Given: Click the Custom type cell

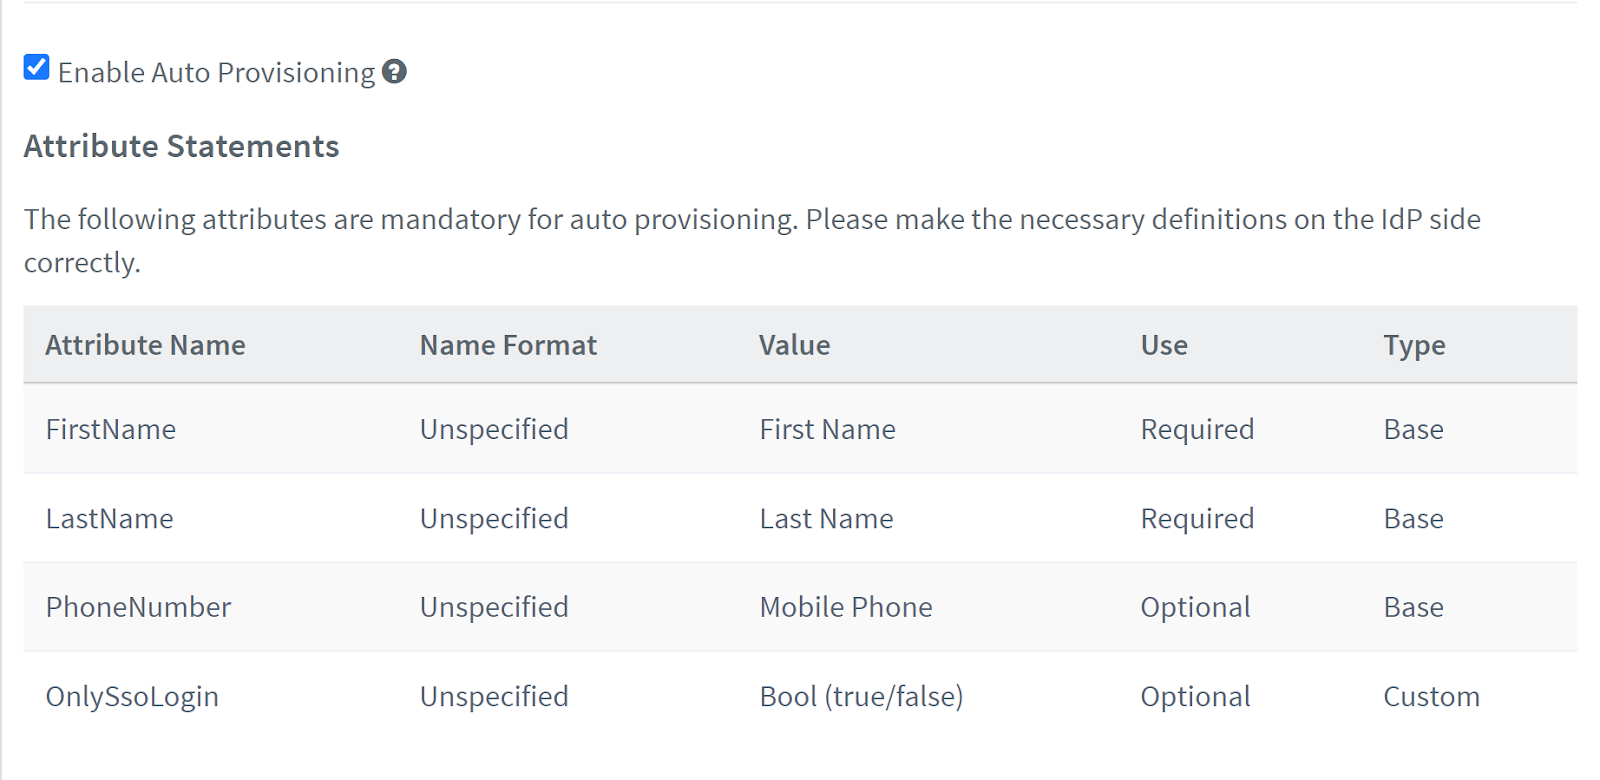Looking at the screenshot, I should pos(1431,697).
